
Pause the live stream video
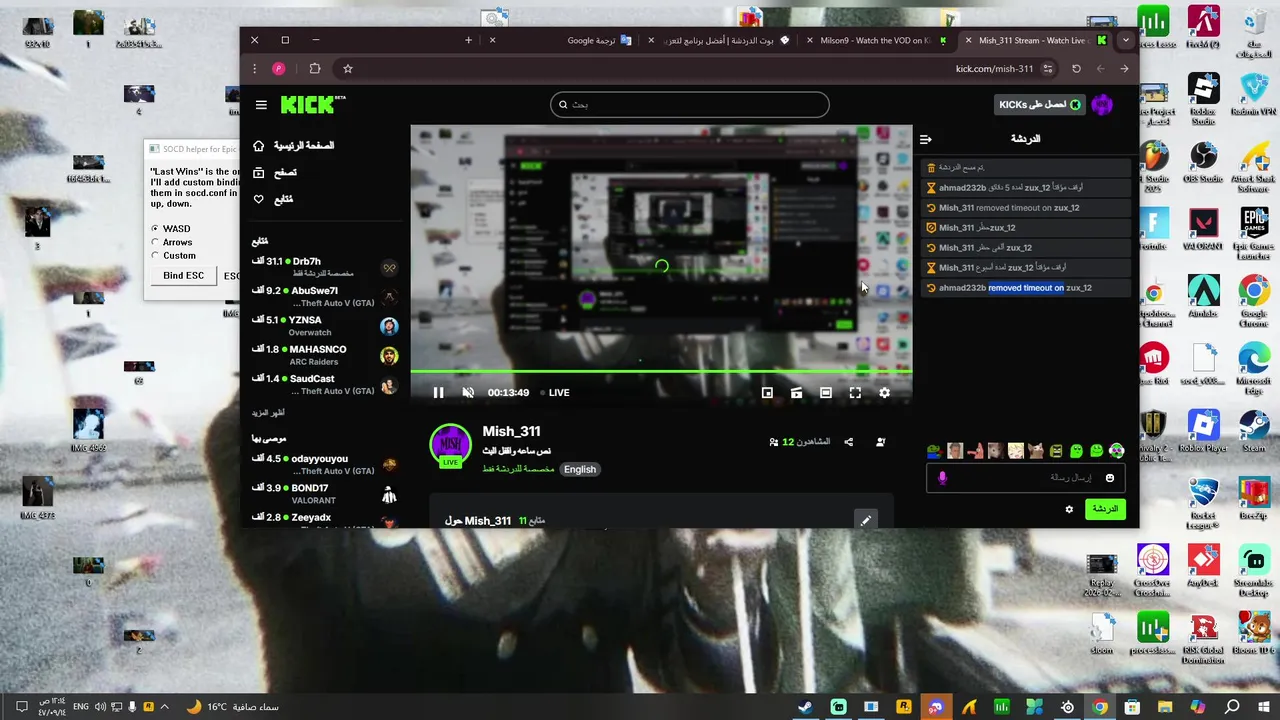438,393
